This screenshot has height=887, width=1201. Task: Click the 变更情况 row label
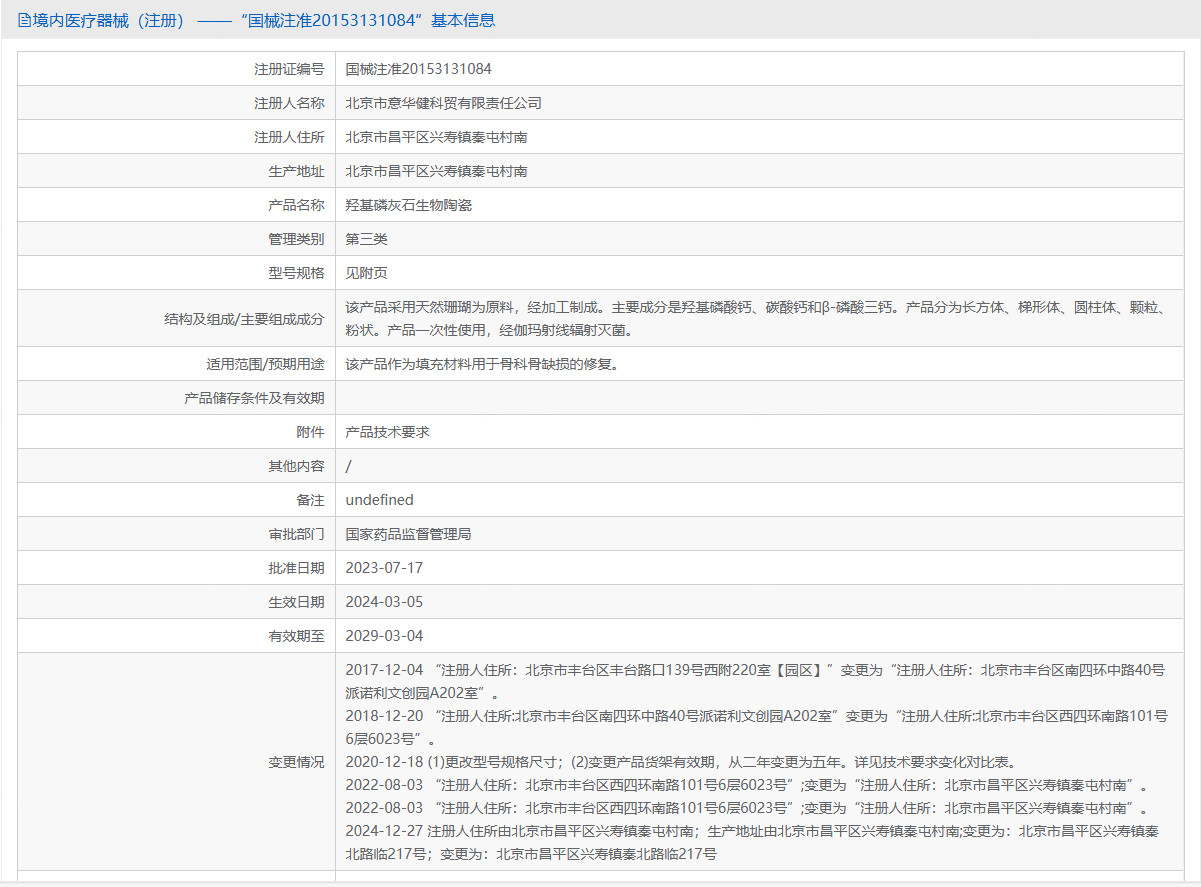point(296,762)
